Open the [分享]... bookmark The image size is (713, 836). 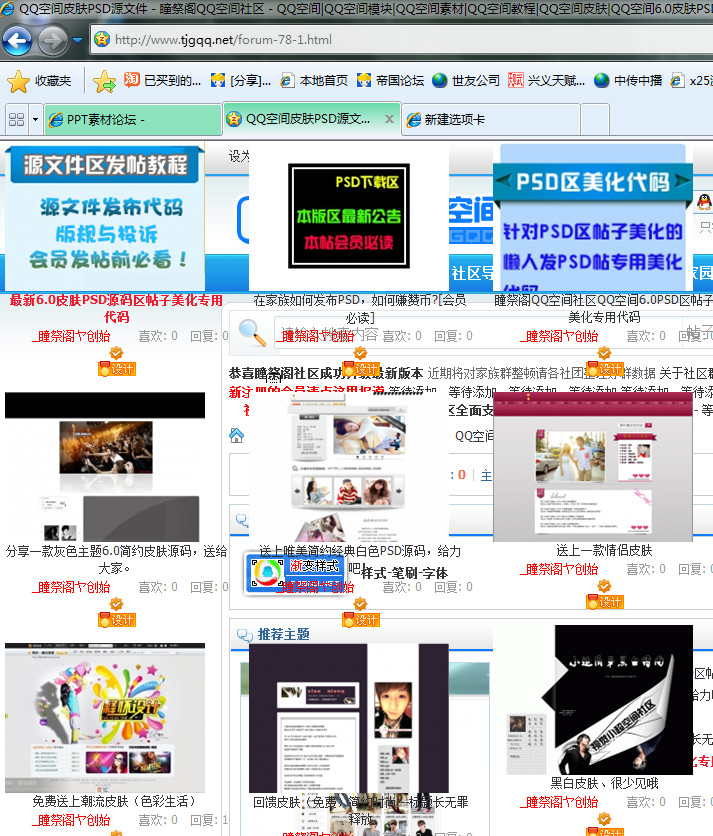click(241, 81)
